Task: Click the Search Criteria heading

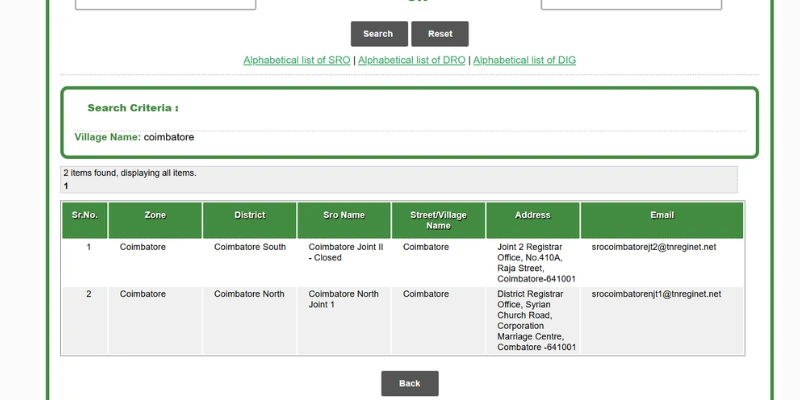Action: pos(133,108)
